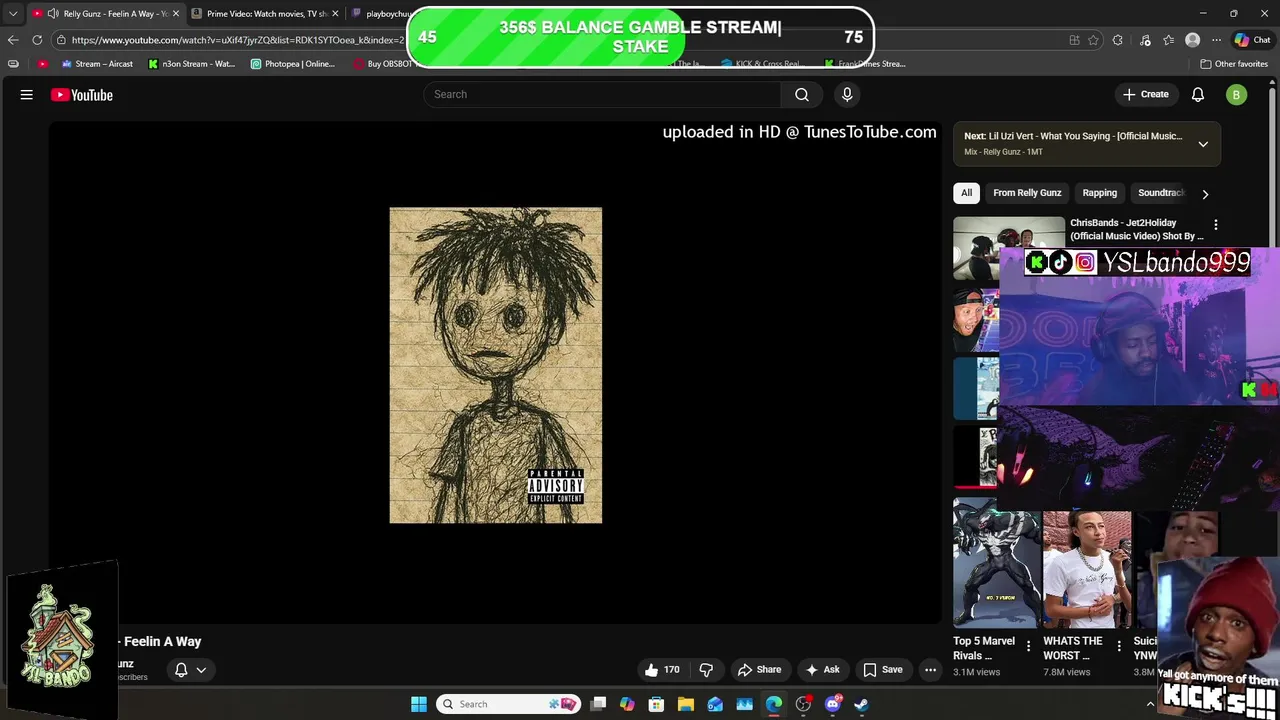The height and width of the screenshot is (720, 1280).
Task: Reload the page in the browser
Action: [x=37, y=40]
